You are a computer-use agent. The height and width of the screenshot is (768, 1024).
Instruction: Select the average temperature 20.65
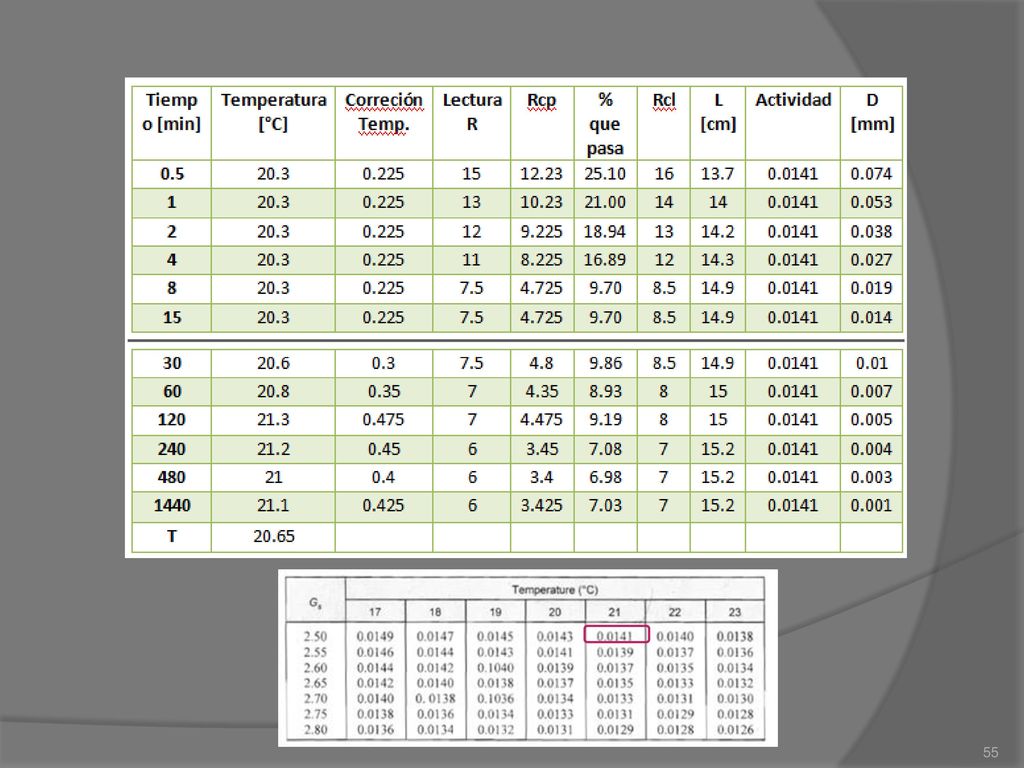point(274,536)
